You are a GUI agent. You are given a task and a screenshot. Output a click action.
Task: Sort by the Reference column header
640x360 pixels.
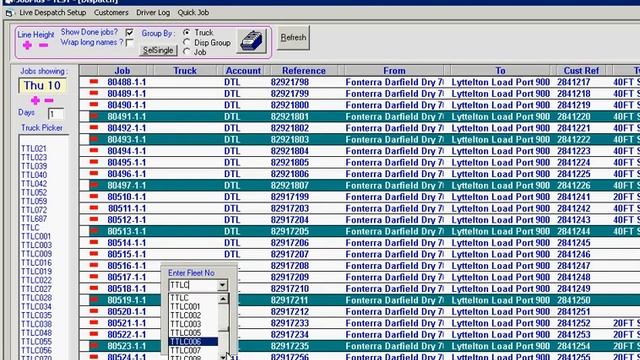pos(304,71)
